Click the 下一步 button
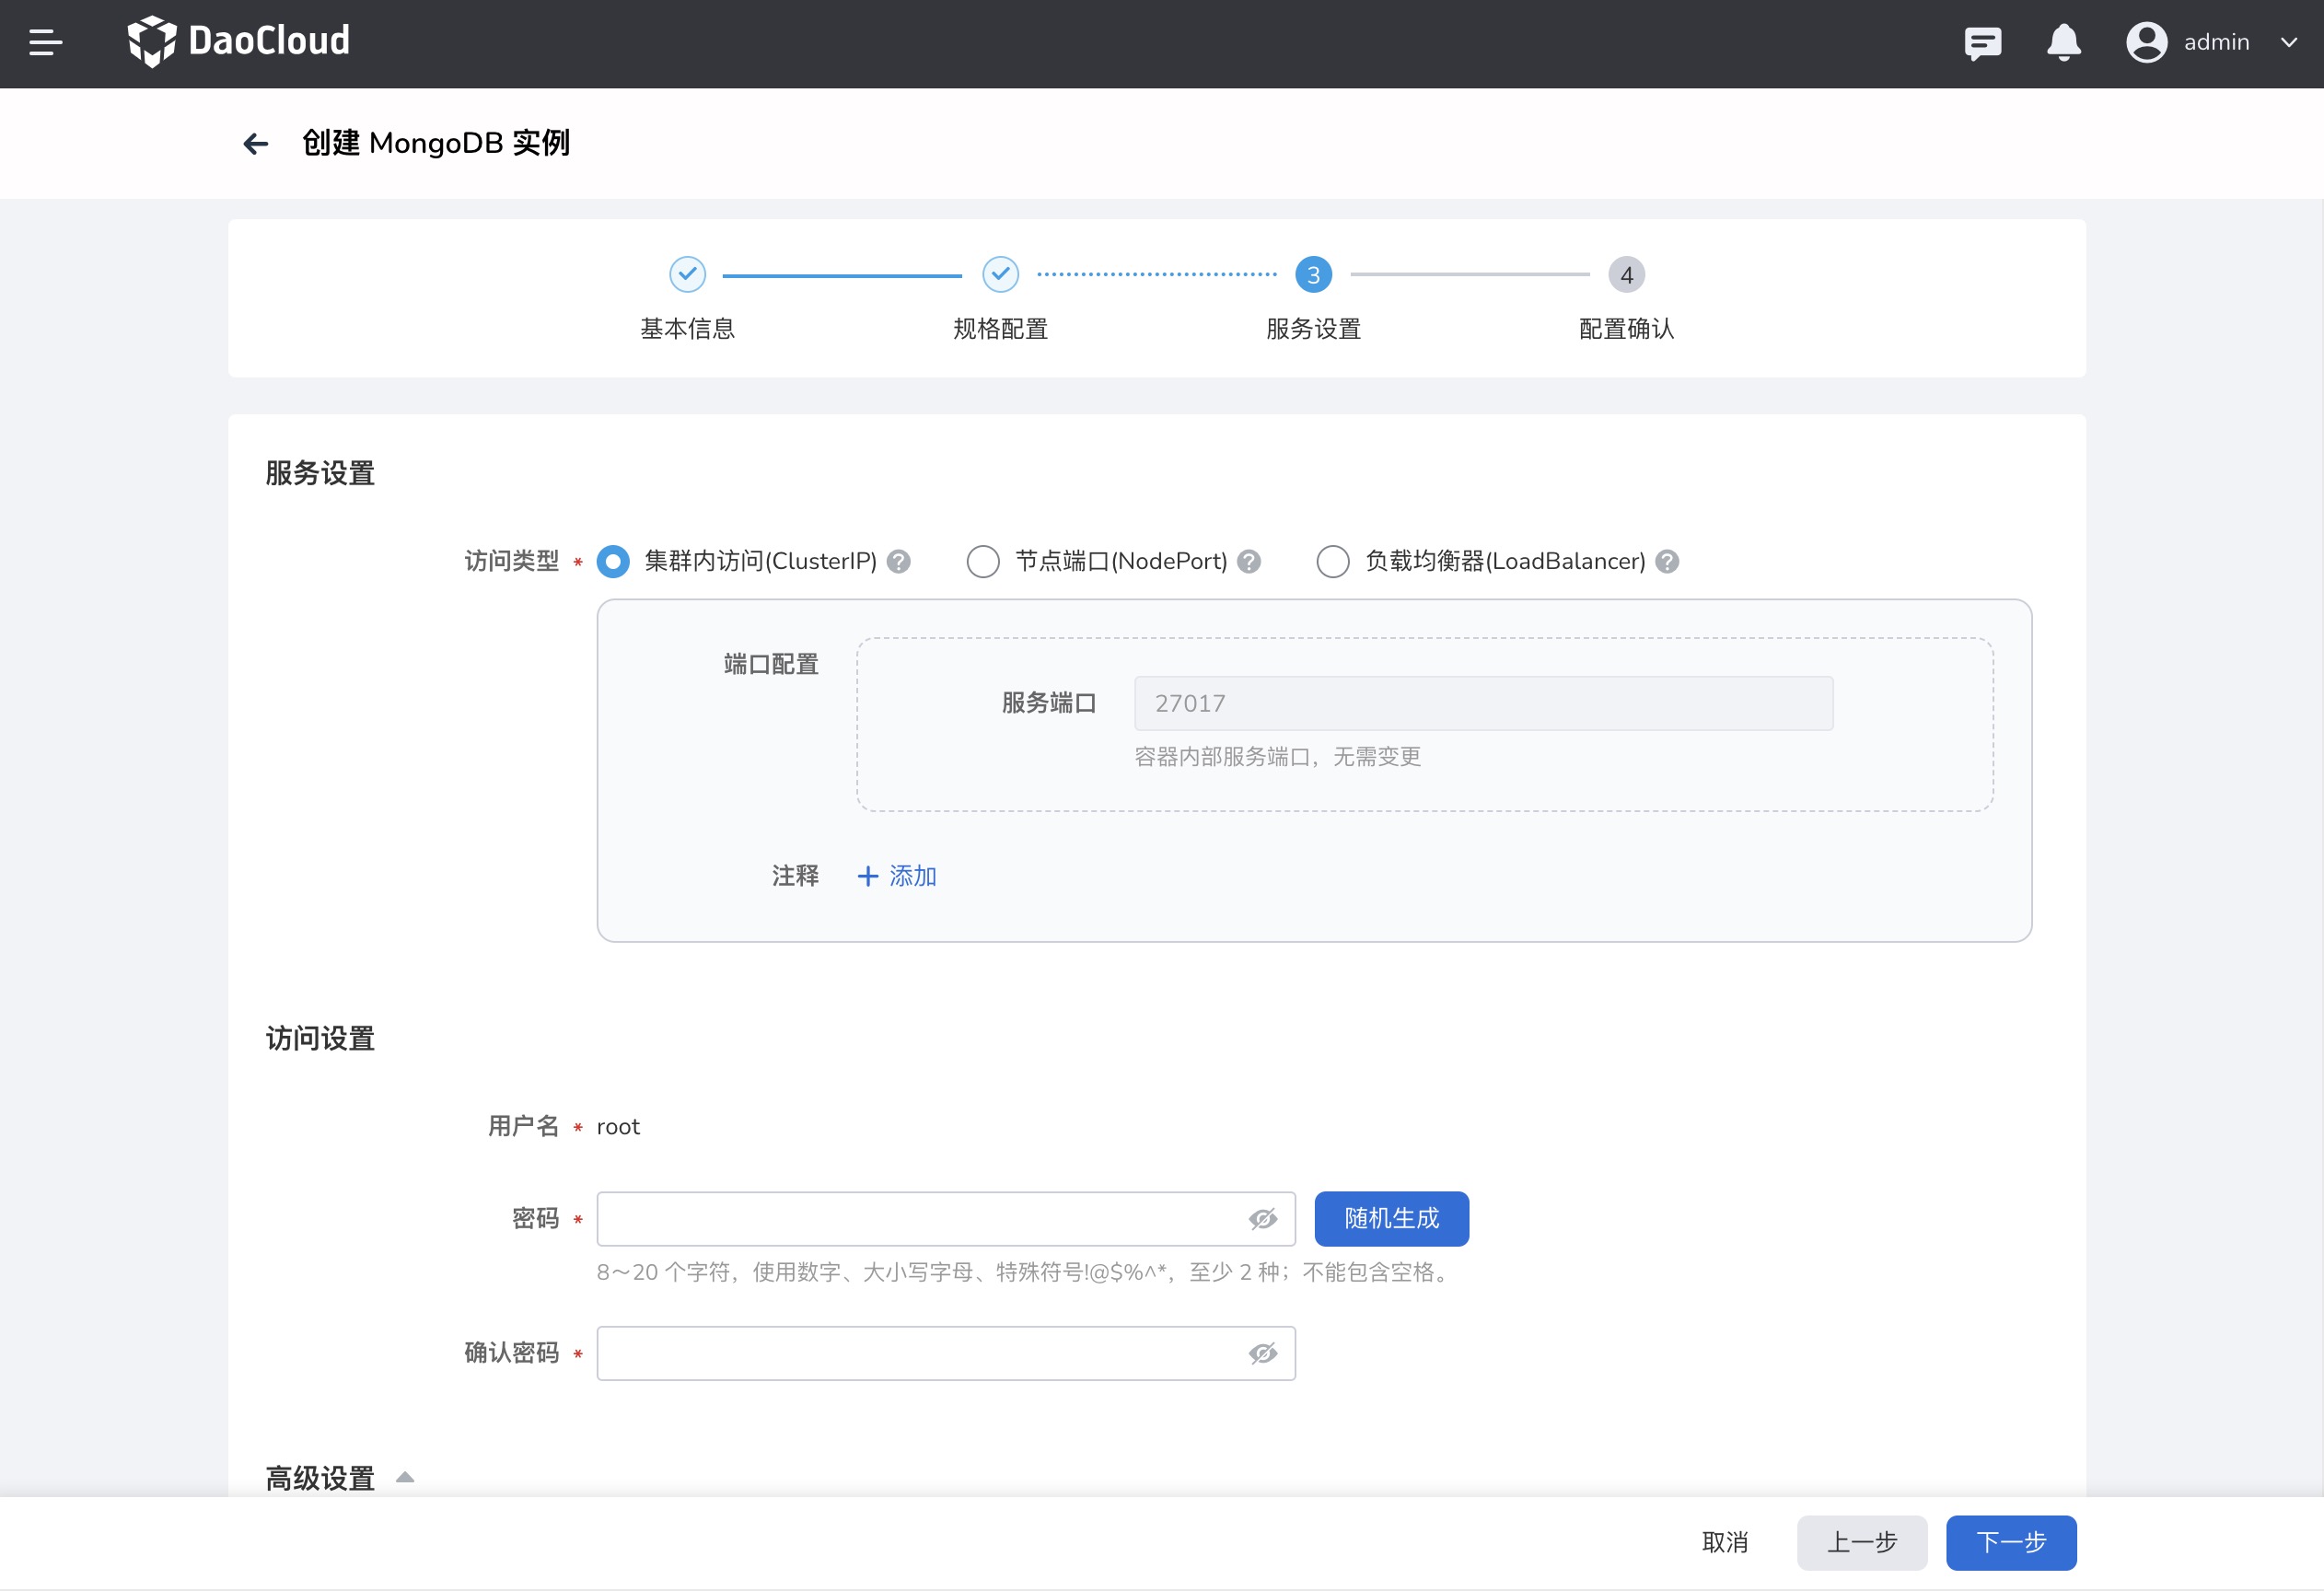The height and width of the screenshot is (1591, 2324). click(2010, 1542)
